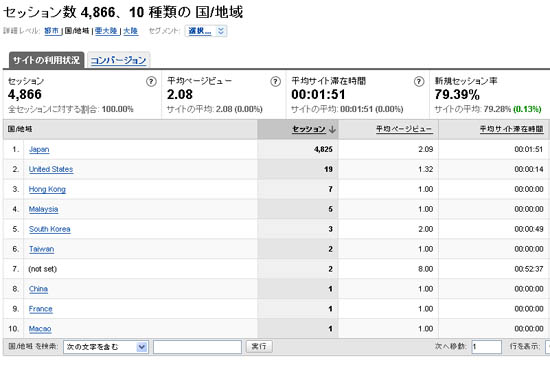Select 都市 detail level link
550x376 pixels.
52,31
